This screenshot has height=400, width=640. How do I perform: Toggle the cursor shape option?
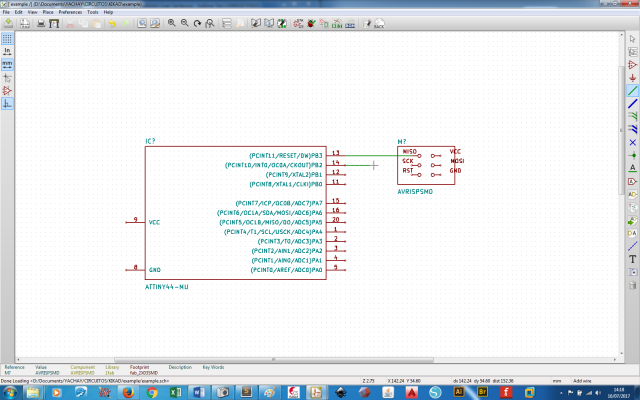[7, 78]
